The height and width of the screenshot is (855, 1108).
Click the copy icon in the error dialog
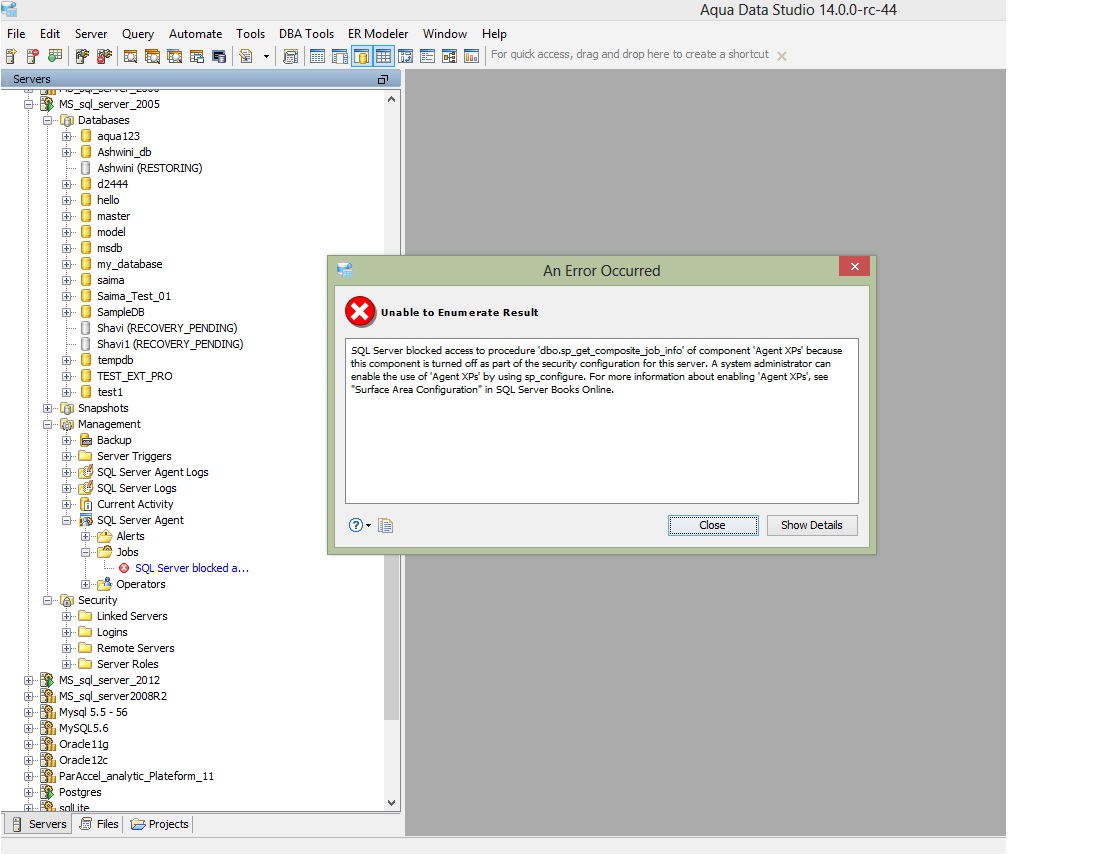pos(385,525)
